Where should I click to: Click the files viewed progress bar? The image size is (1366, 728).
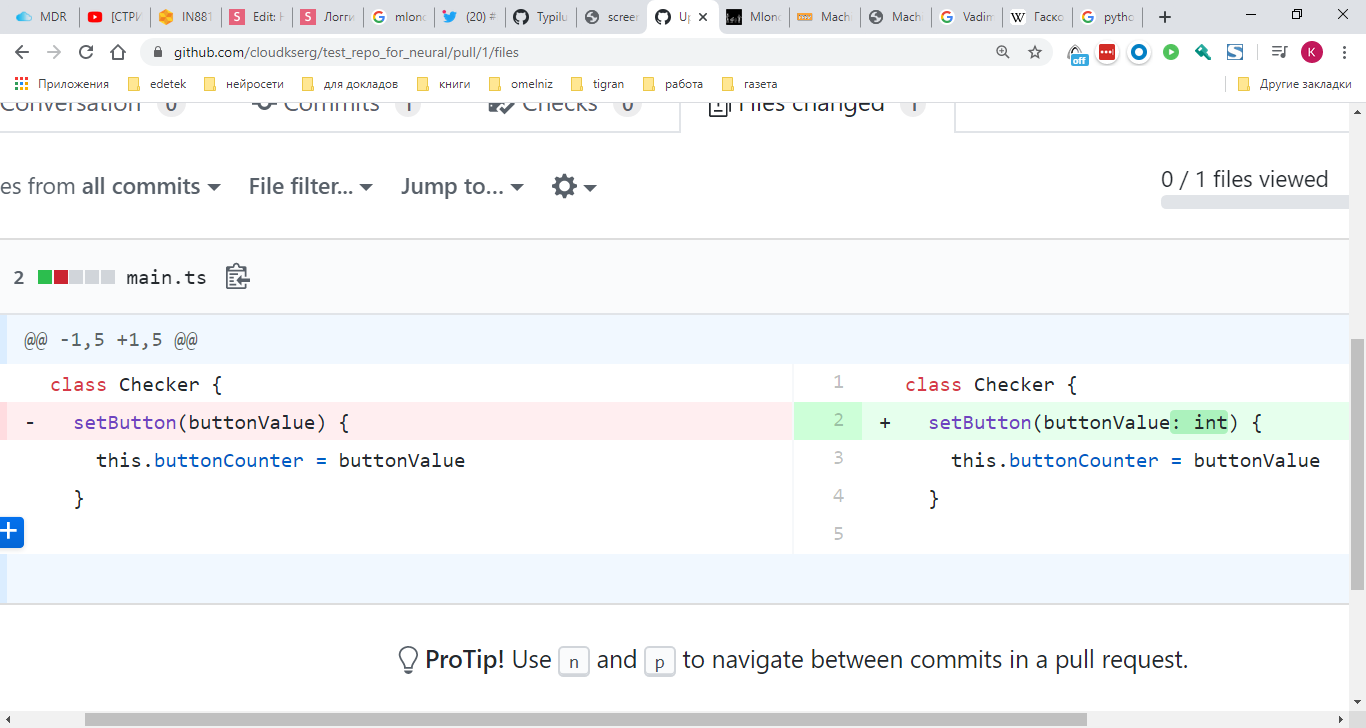click(x=1255, y=202)
